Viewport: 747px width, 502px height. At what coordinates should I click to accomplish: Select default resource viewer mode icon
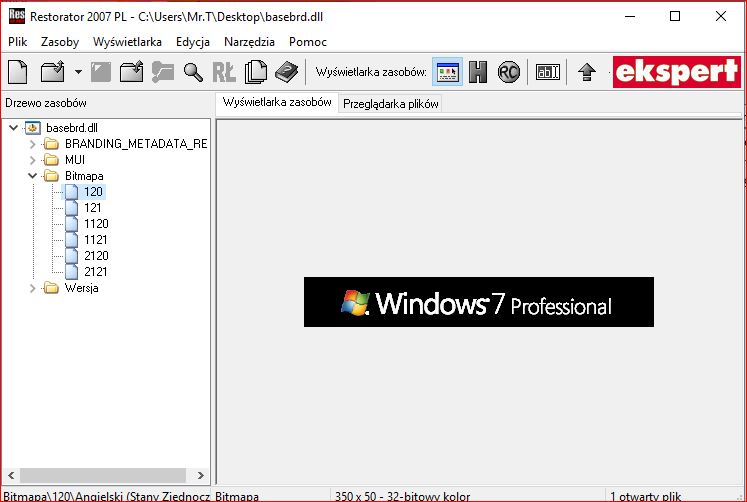[447, 72]
